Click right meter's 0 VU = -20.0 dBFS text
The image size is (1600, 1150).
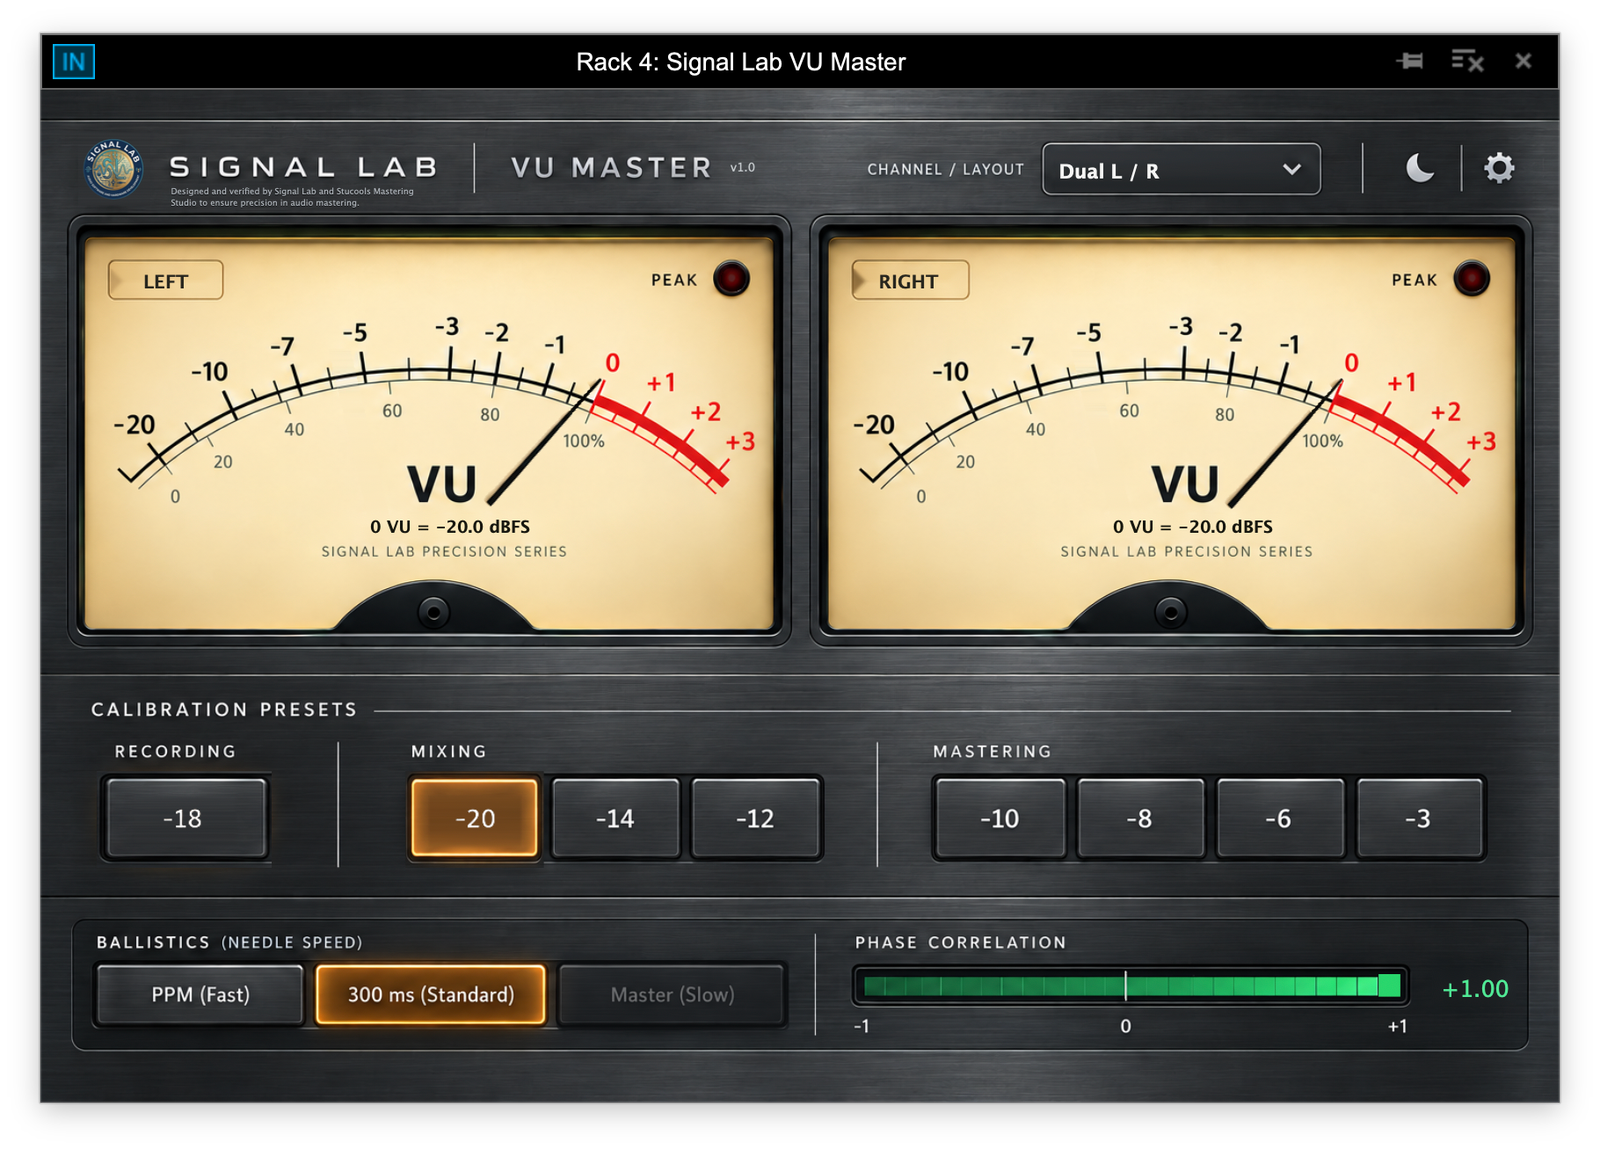point(1193,526)
